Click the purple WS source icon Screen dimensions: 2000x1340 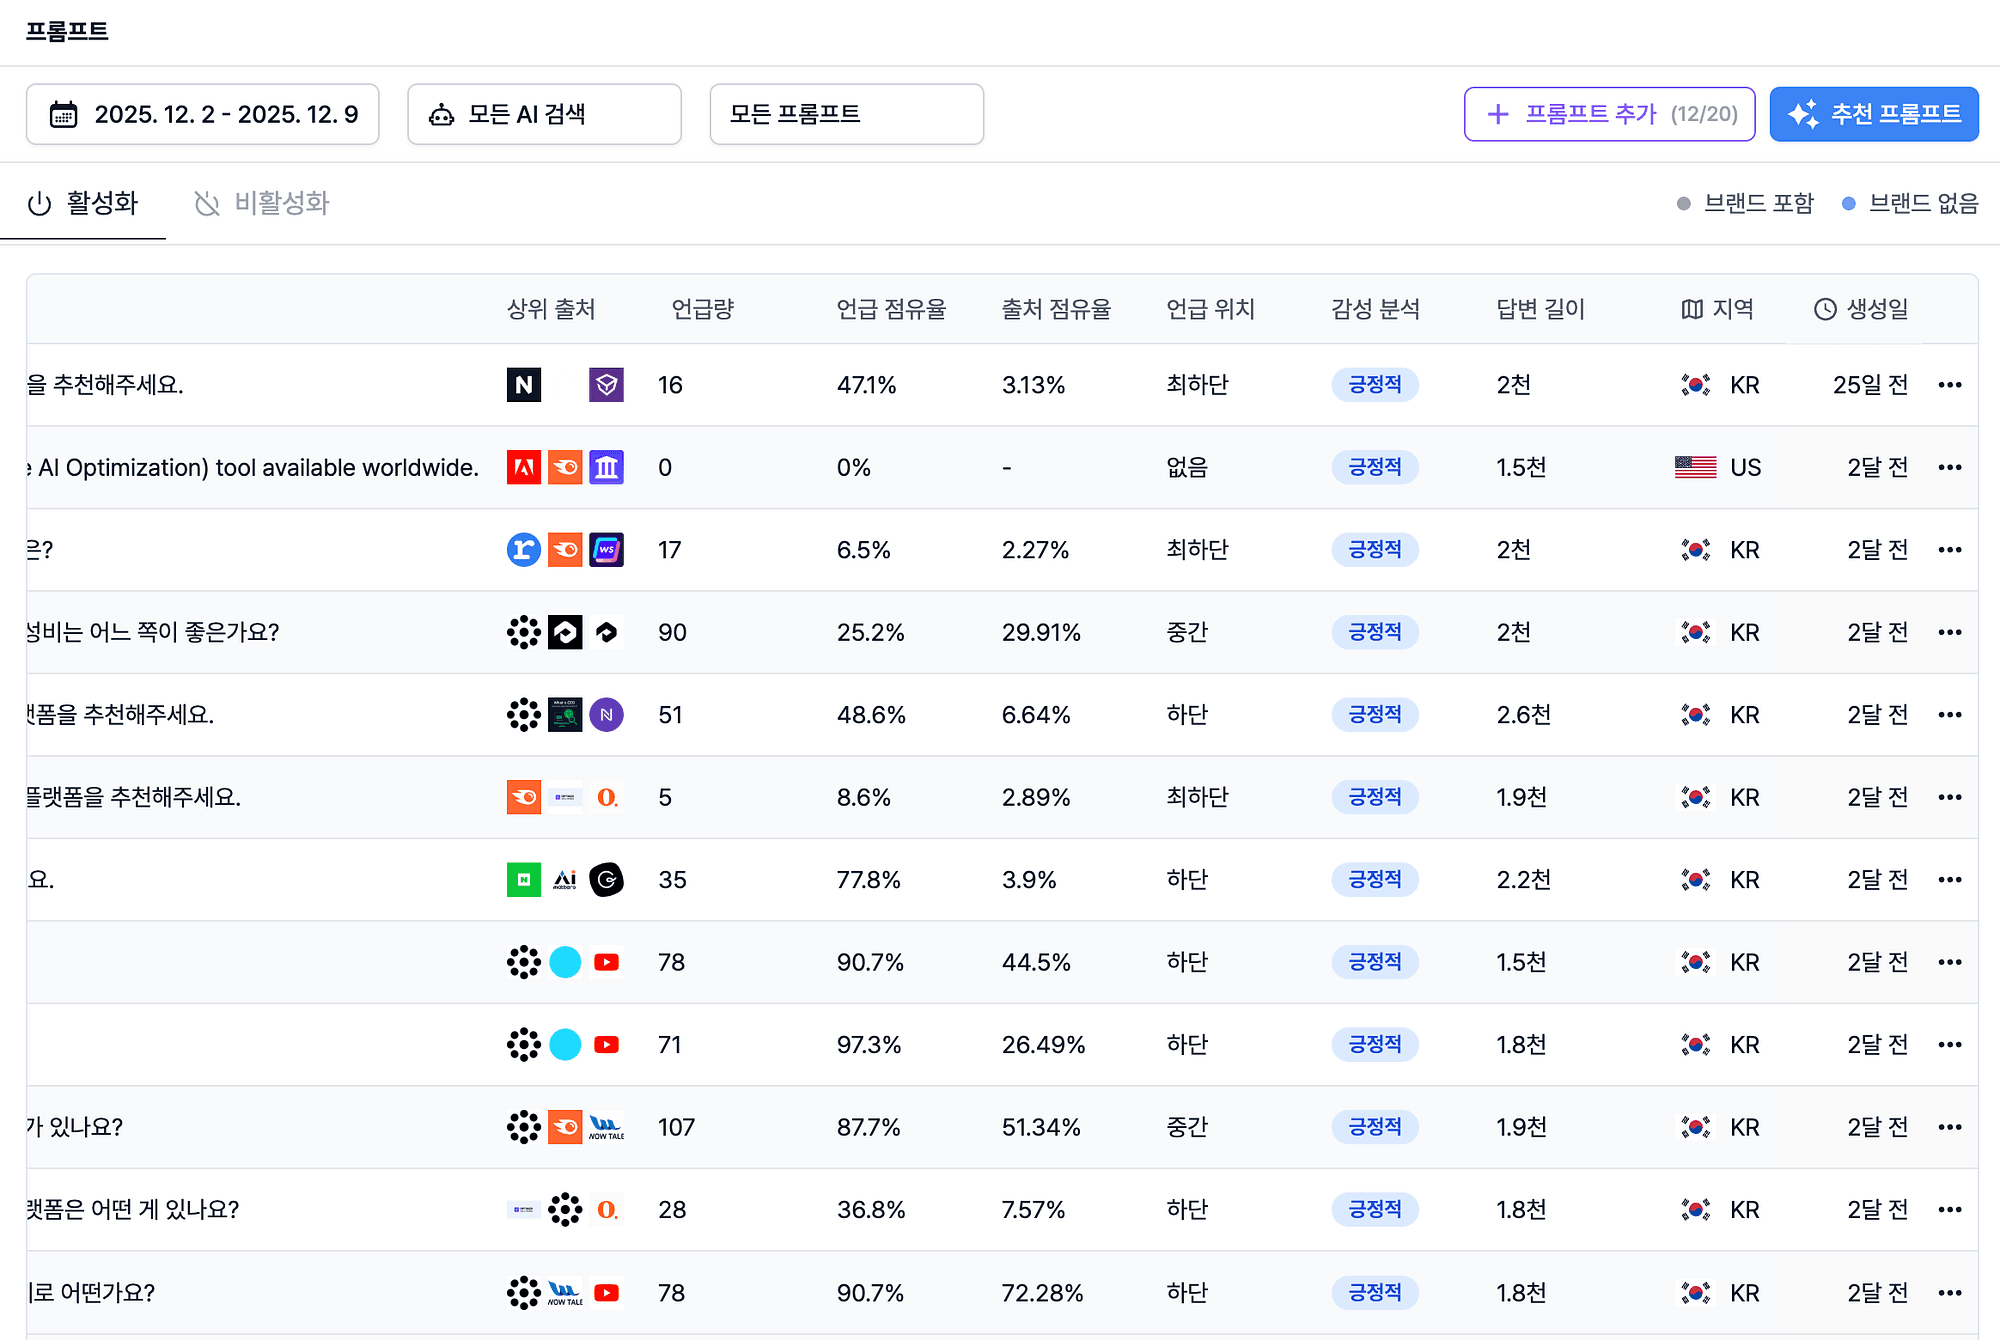pyautogui.click(x=607, y=549)
